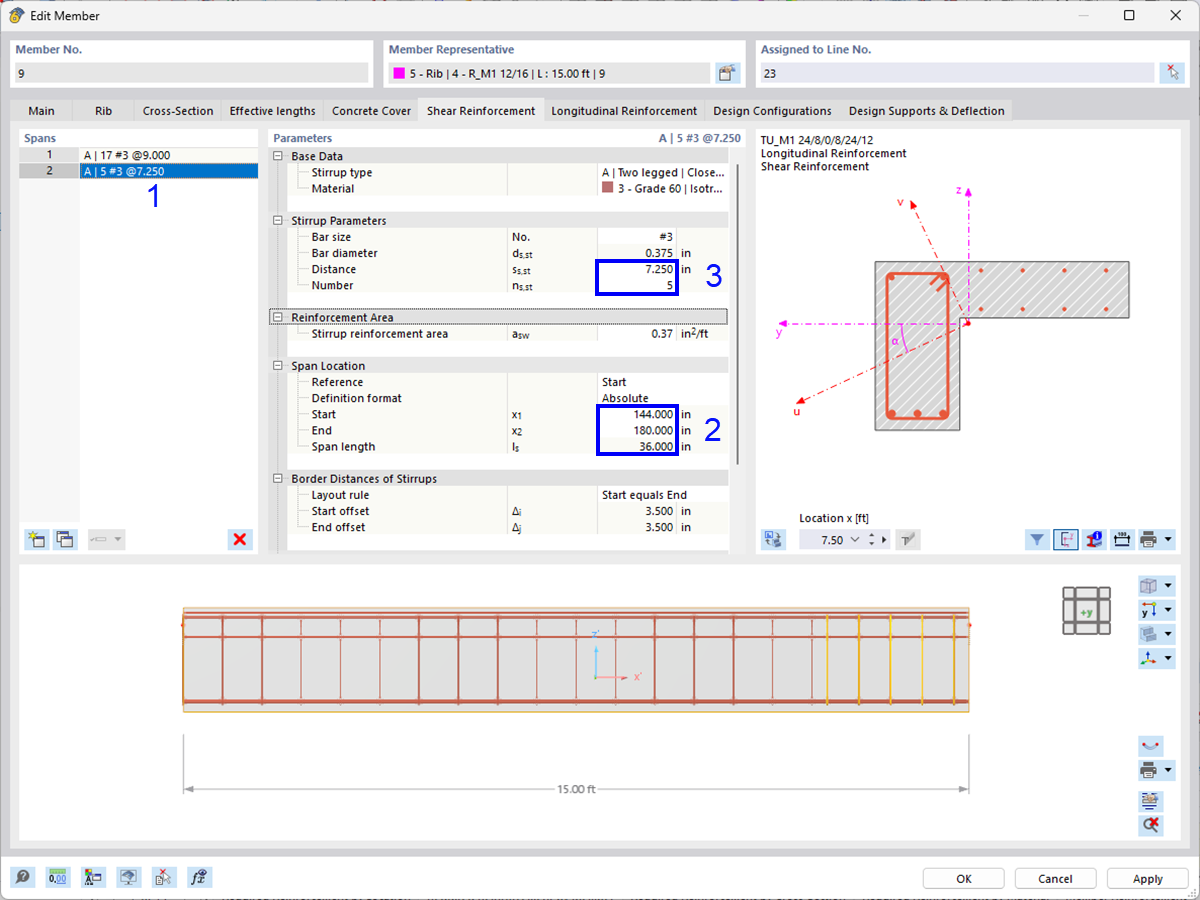
Task: Open the Concrete Cover tab
Action: (371, 110)
